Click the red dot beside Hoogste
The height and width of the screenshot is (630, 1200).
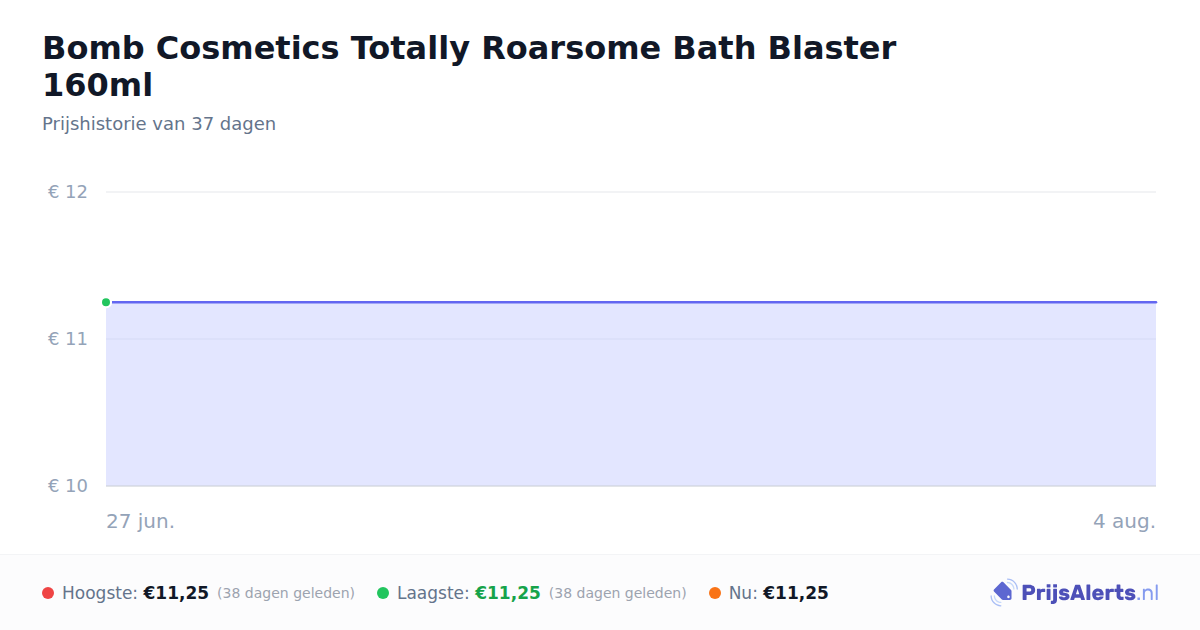[48, 593]
